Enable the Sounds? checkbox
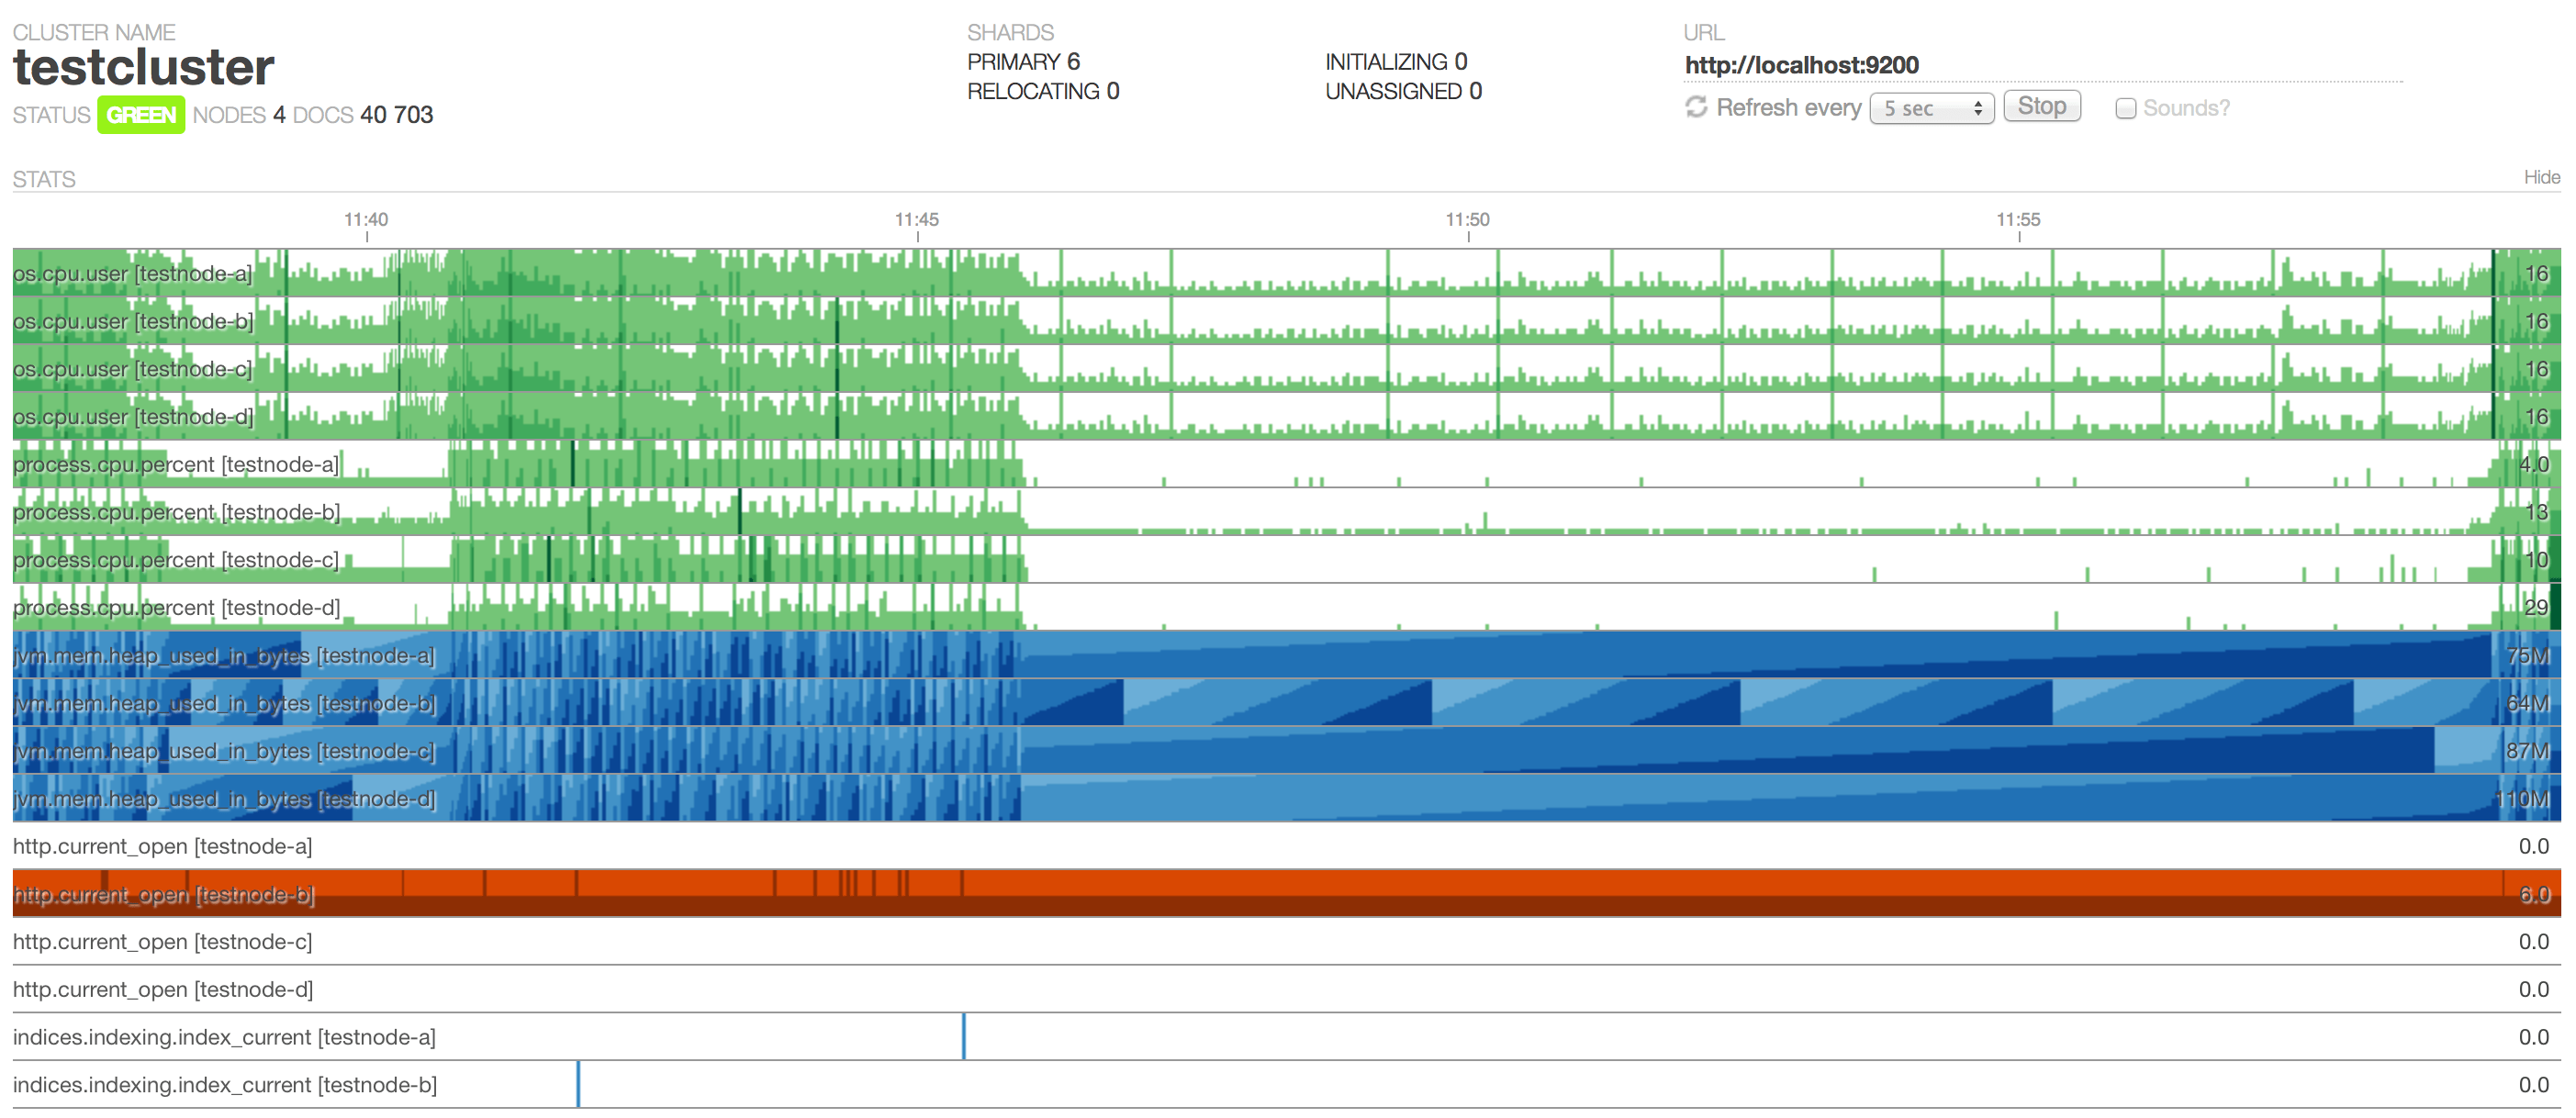This screenshot has height=1118, width=2576. pyautogui.click(x=2126, y=108)
